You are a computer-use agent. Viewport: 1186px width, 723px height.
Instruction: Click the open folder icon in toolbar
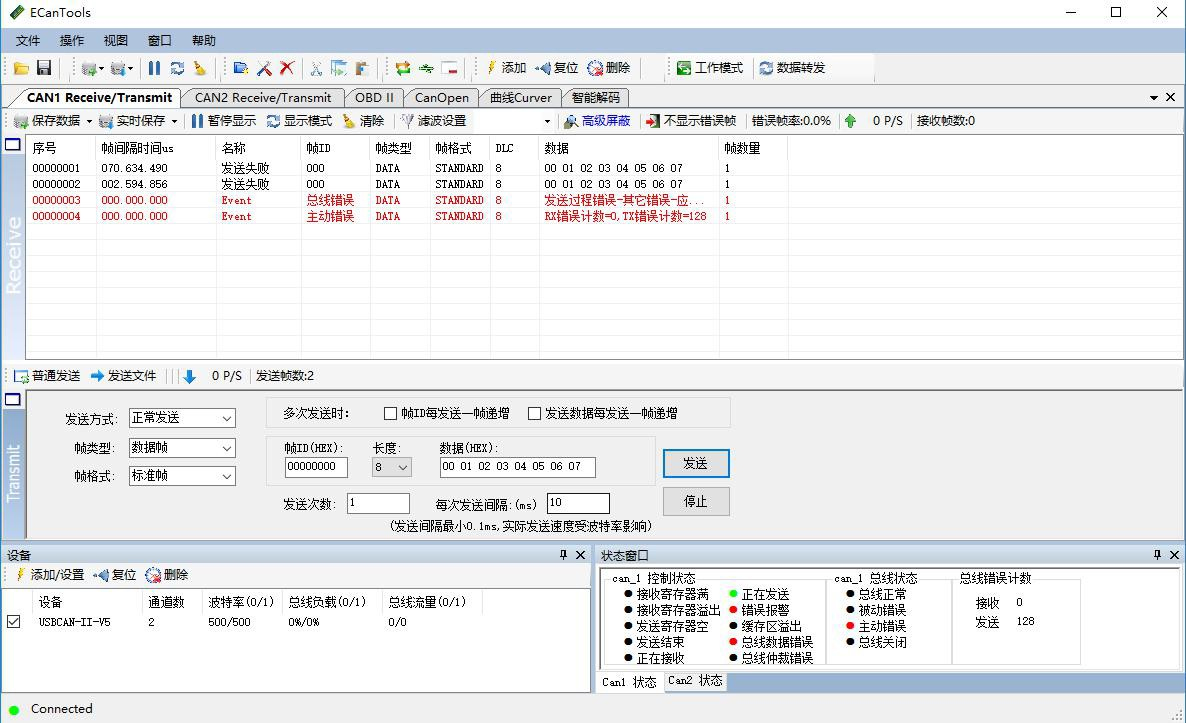click(21, 68)
